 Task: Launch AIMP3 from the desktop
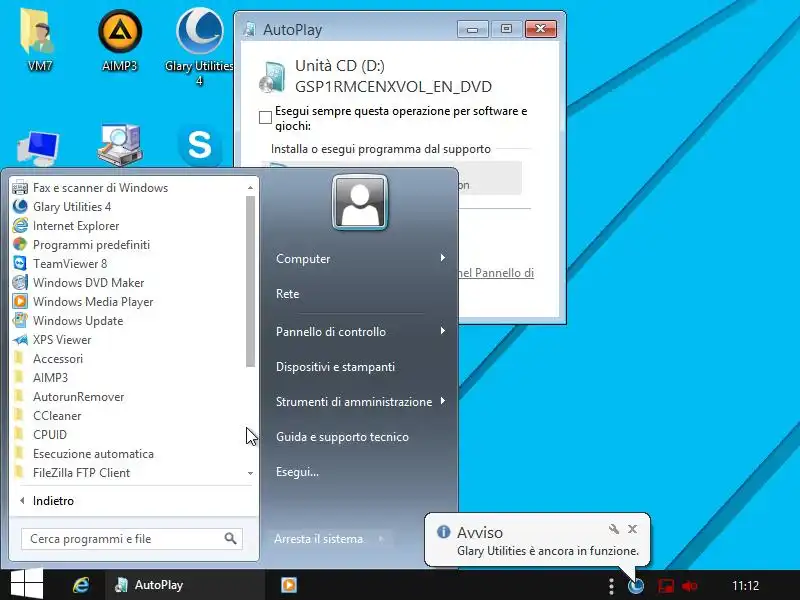119,40
